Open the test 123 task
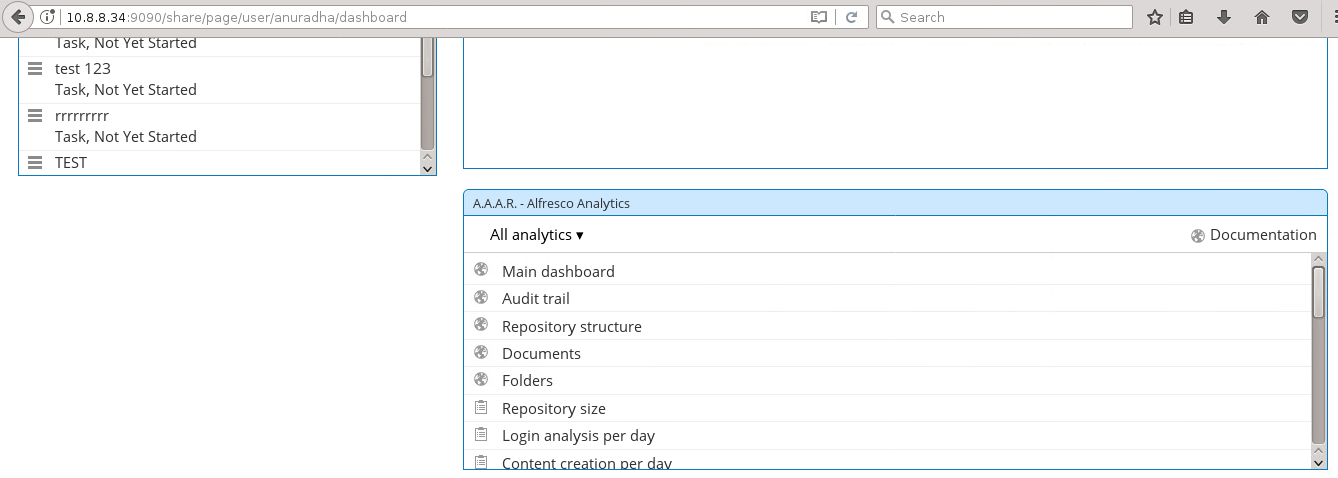 tap(83, 69)
